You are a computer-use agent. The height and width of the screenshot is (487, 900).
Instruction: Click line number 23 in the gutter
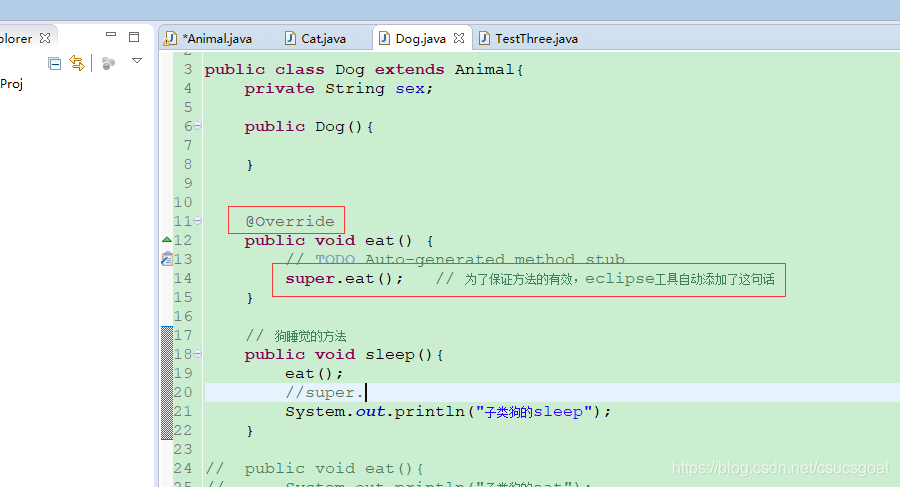(183, 449)
